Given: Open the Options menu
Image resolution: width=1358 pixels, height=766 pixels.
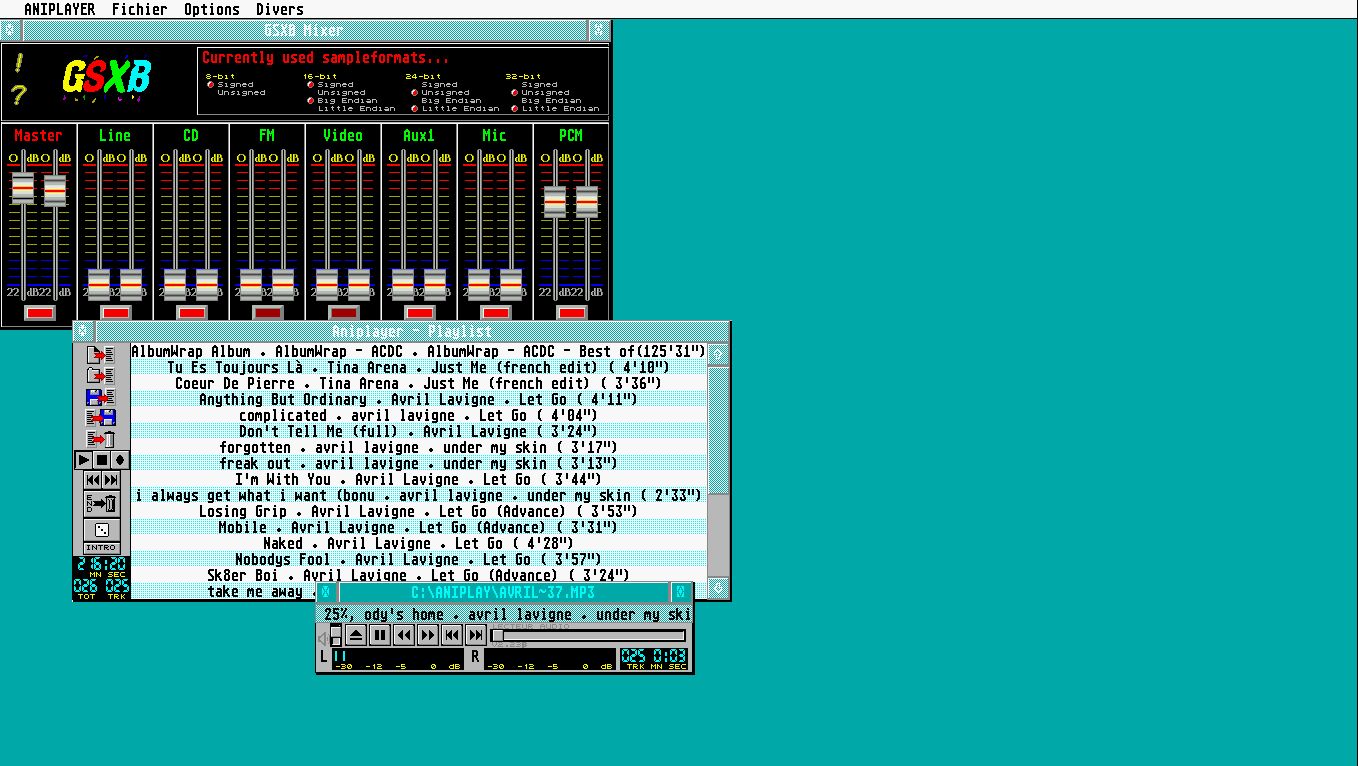Looking at the screenshot, I should coord(211,9).
